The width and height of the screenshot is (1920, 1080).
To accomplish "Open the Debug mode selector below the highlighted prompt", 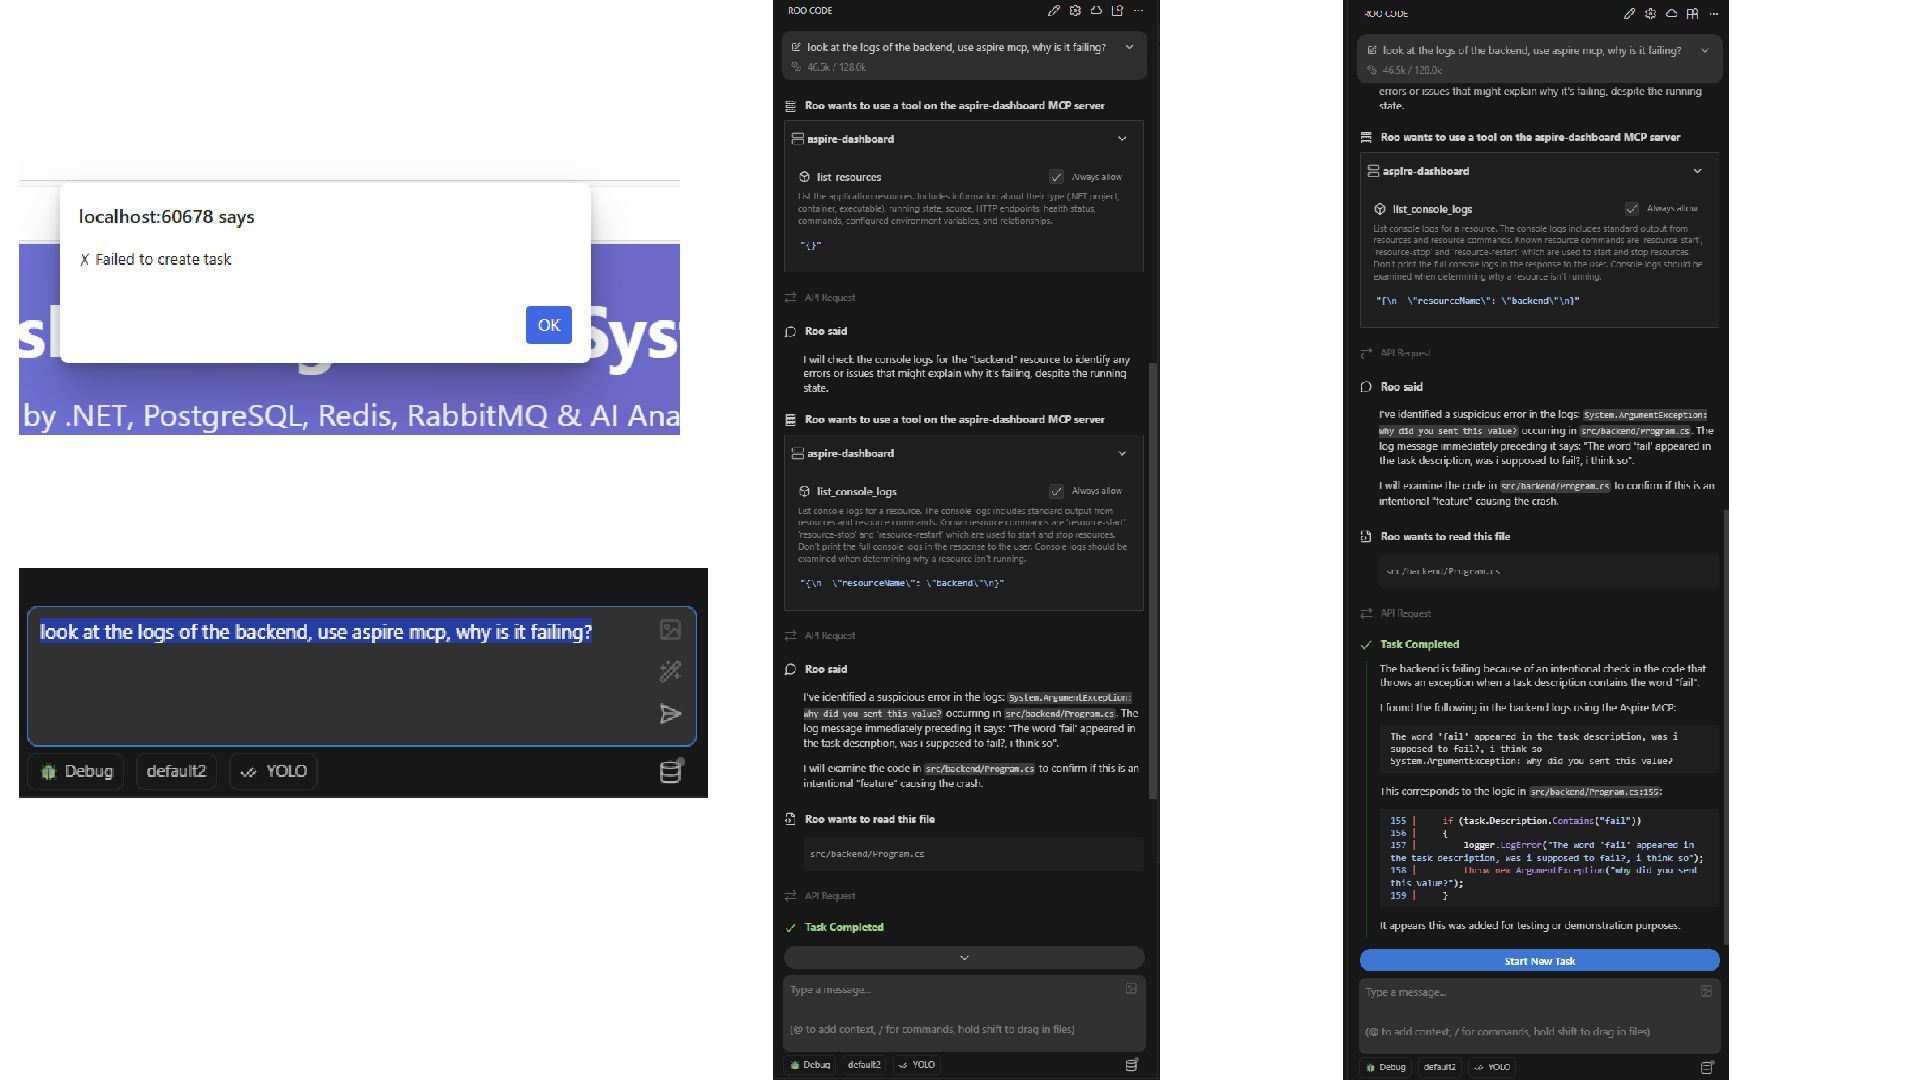I will pyautogui.click(x=77, y=771).
